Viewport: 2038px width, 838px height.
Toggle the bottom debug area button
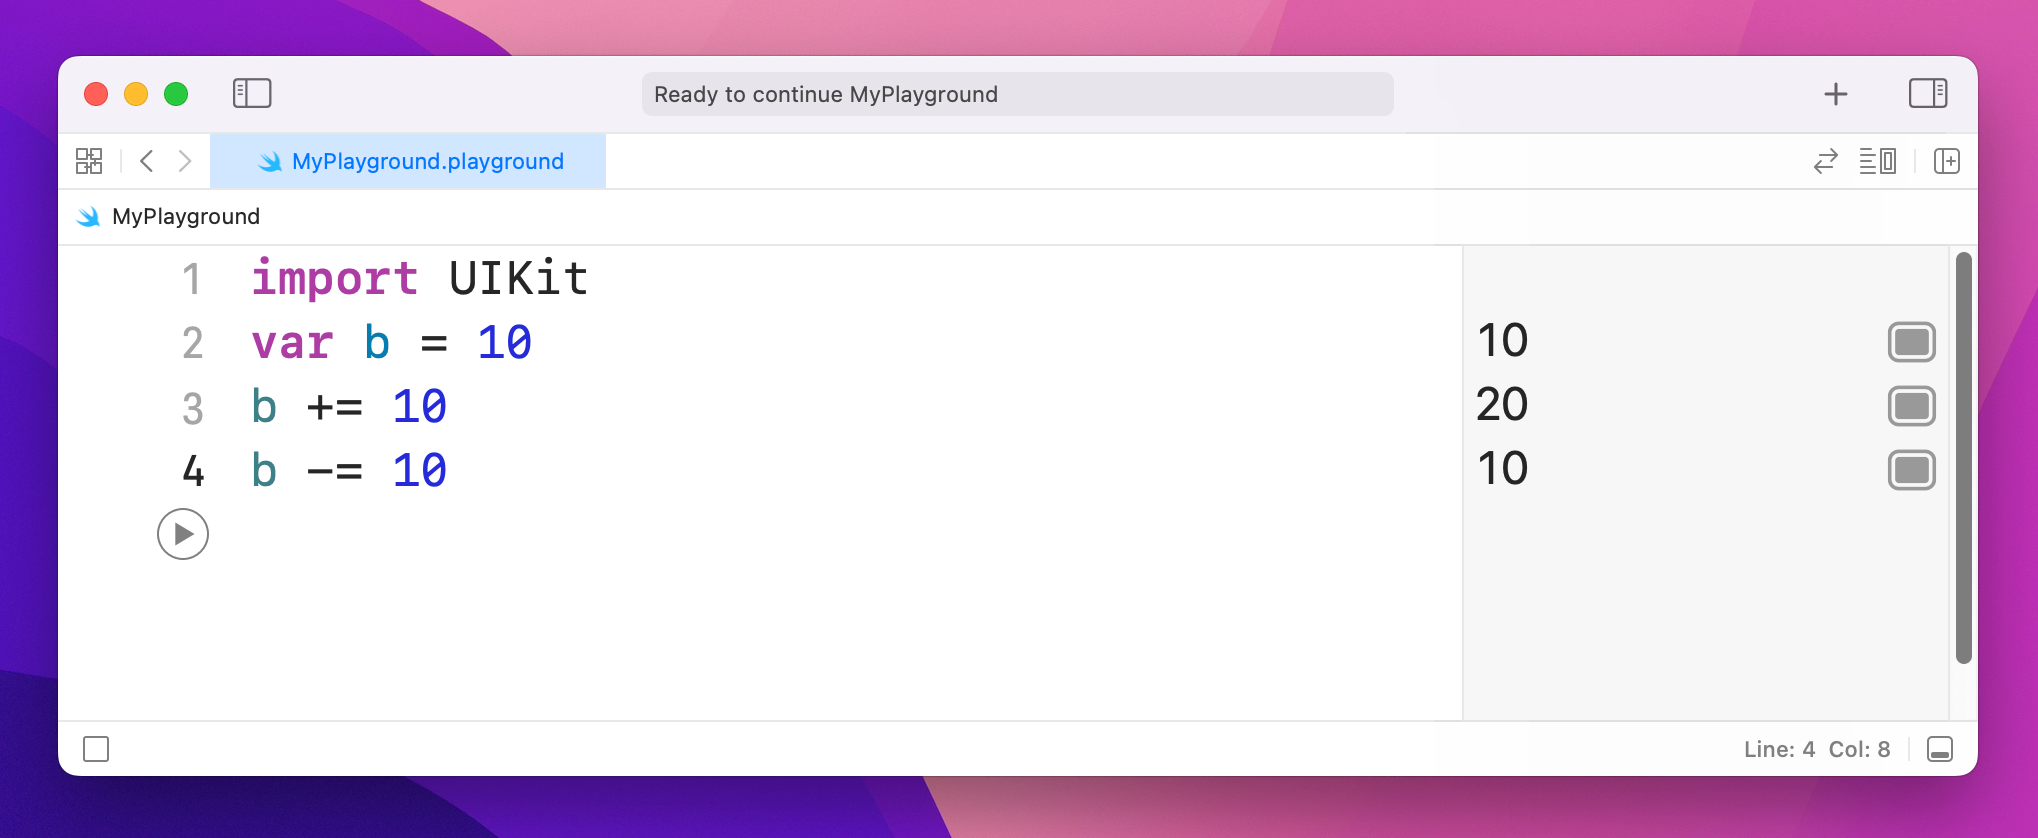click(1939, 749)
